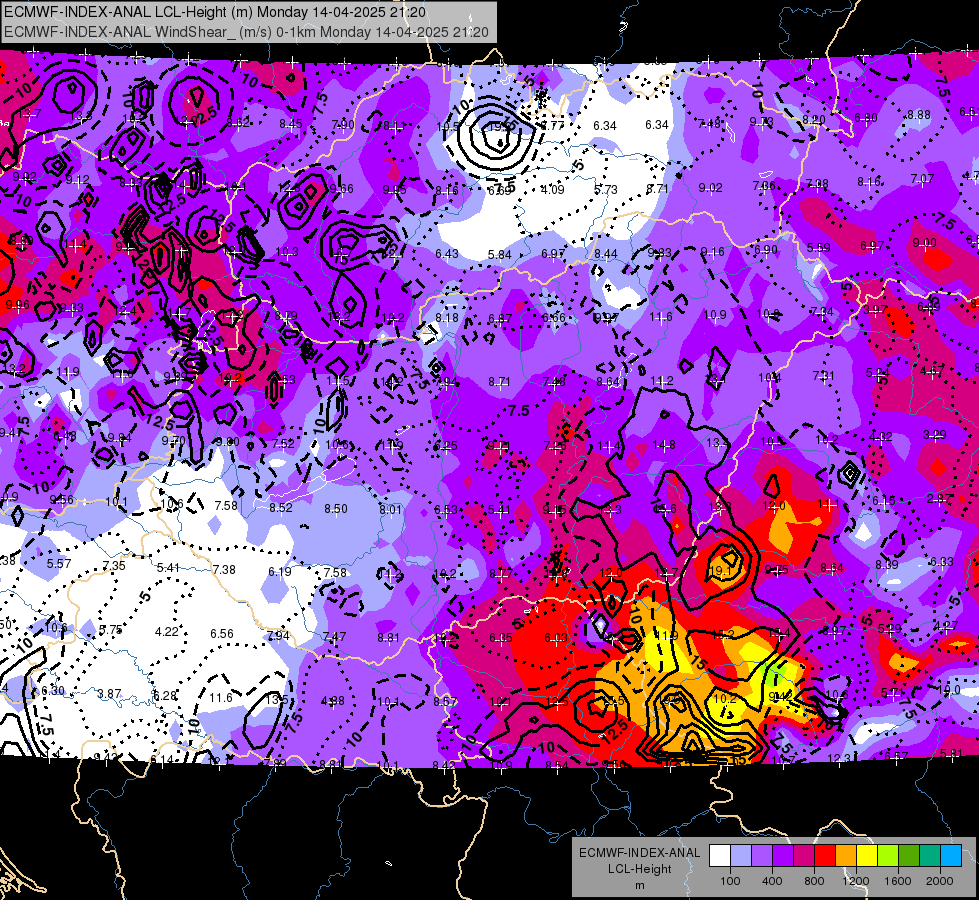
Task: Click the white swatch in LCL-Height legend
Action: (720, 856)
